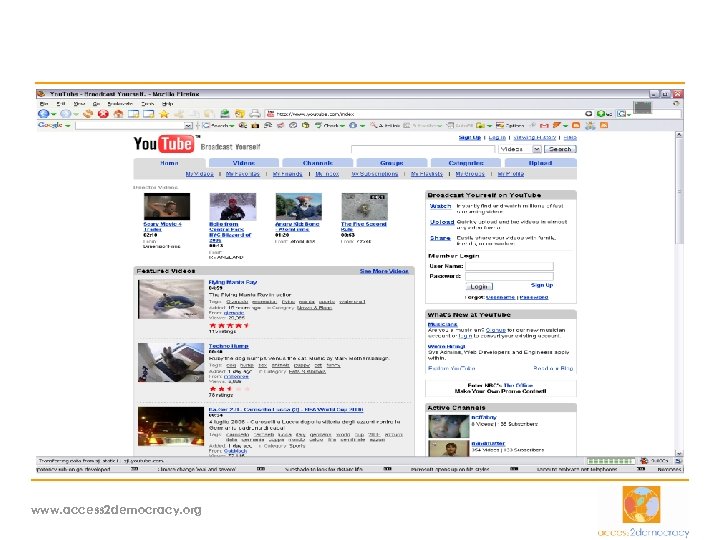Click the star rating under Techno Hump
The height and width of the screenshot is (540, 720).
(229, 389)
